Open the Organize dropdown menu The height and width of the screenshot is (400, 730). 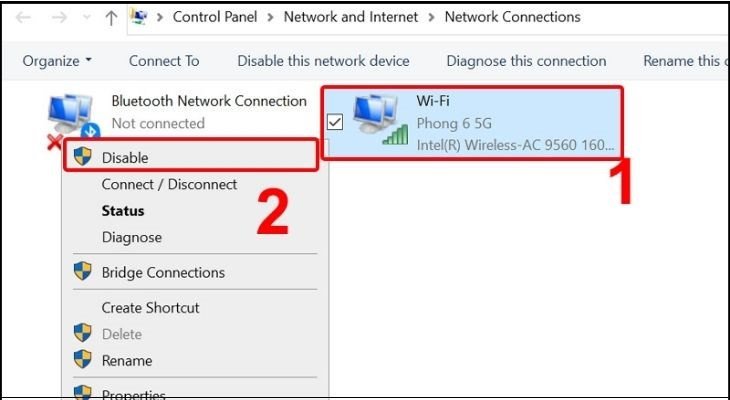pyautogui.click(x=57, y=61)
